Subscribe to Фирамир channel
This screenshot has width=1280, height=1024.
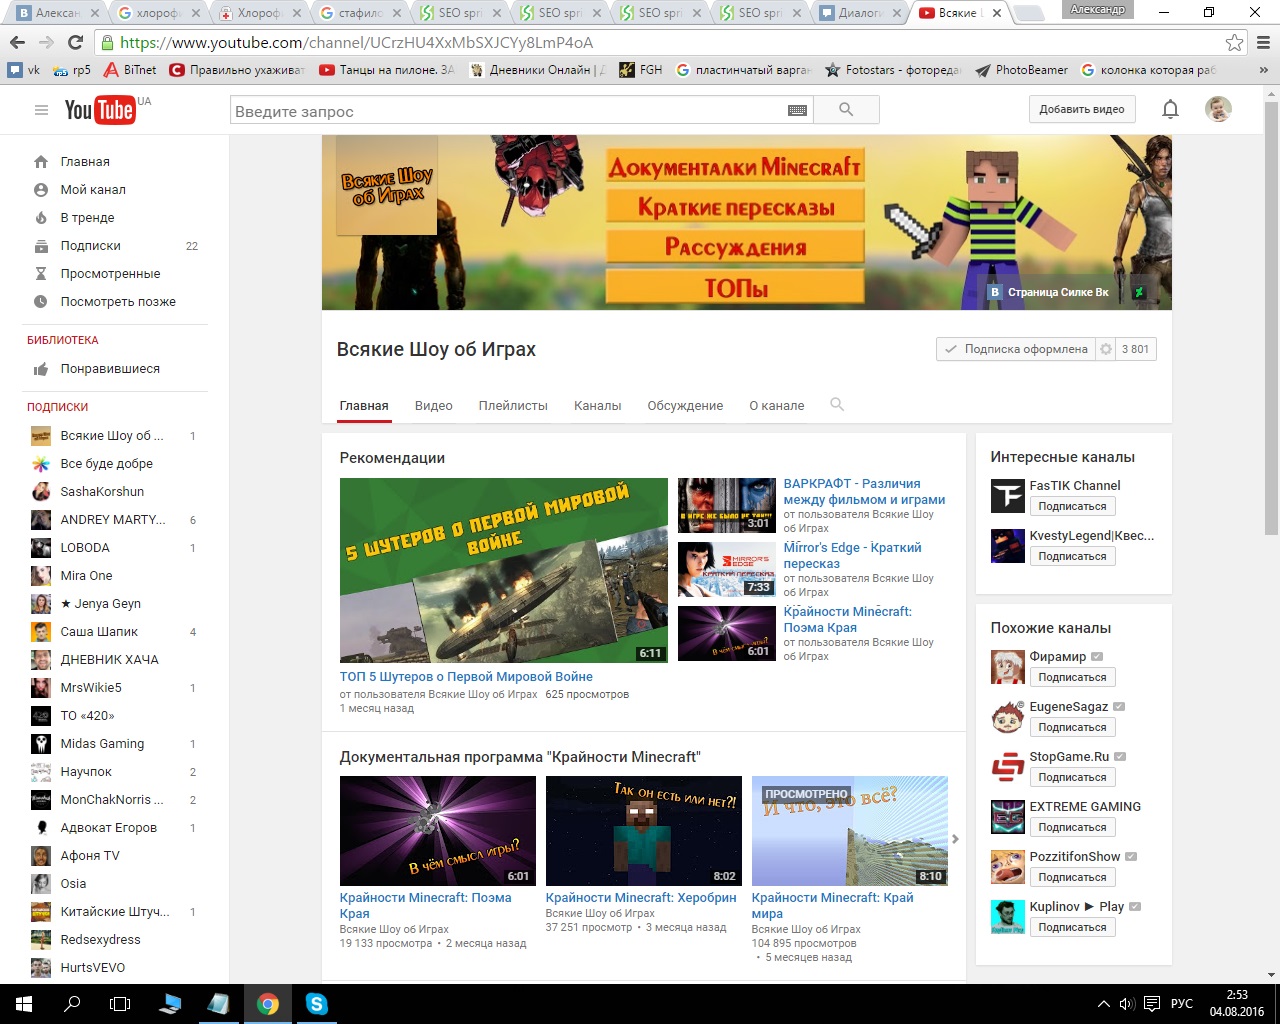click(x=1072, y=678)
